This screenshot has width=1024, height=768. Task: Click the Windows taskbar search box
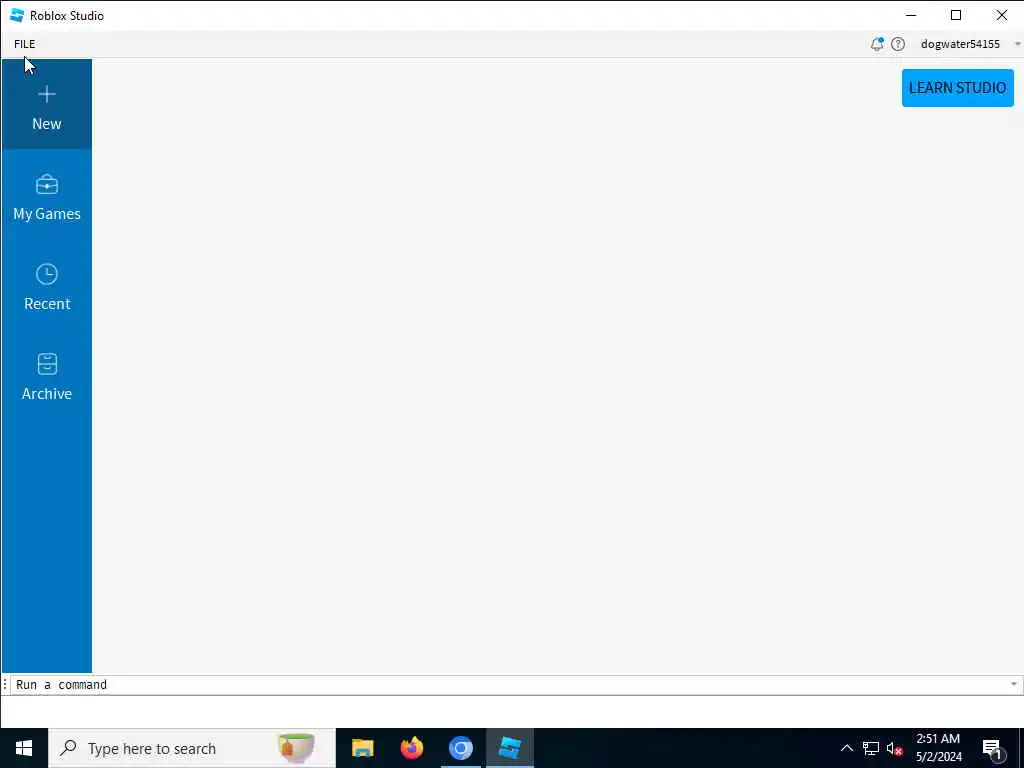pyautogui.click(x=192, y=748)
